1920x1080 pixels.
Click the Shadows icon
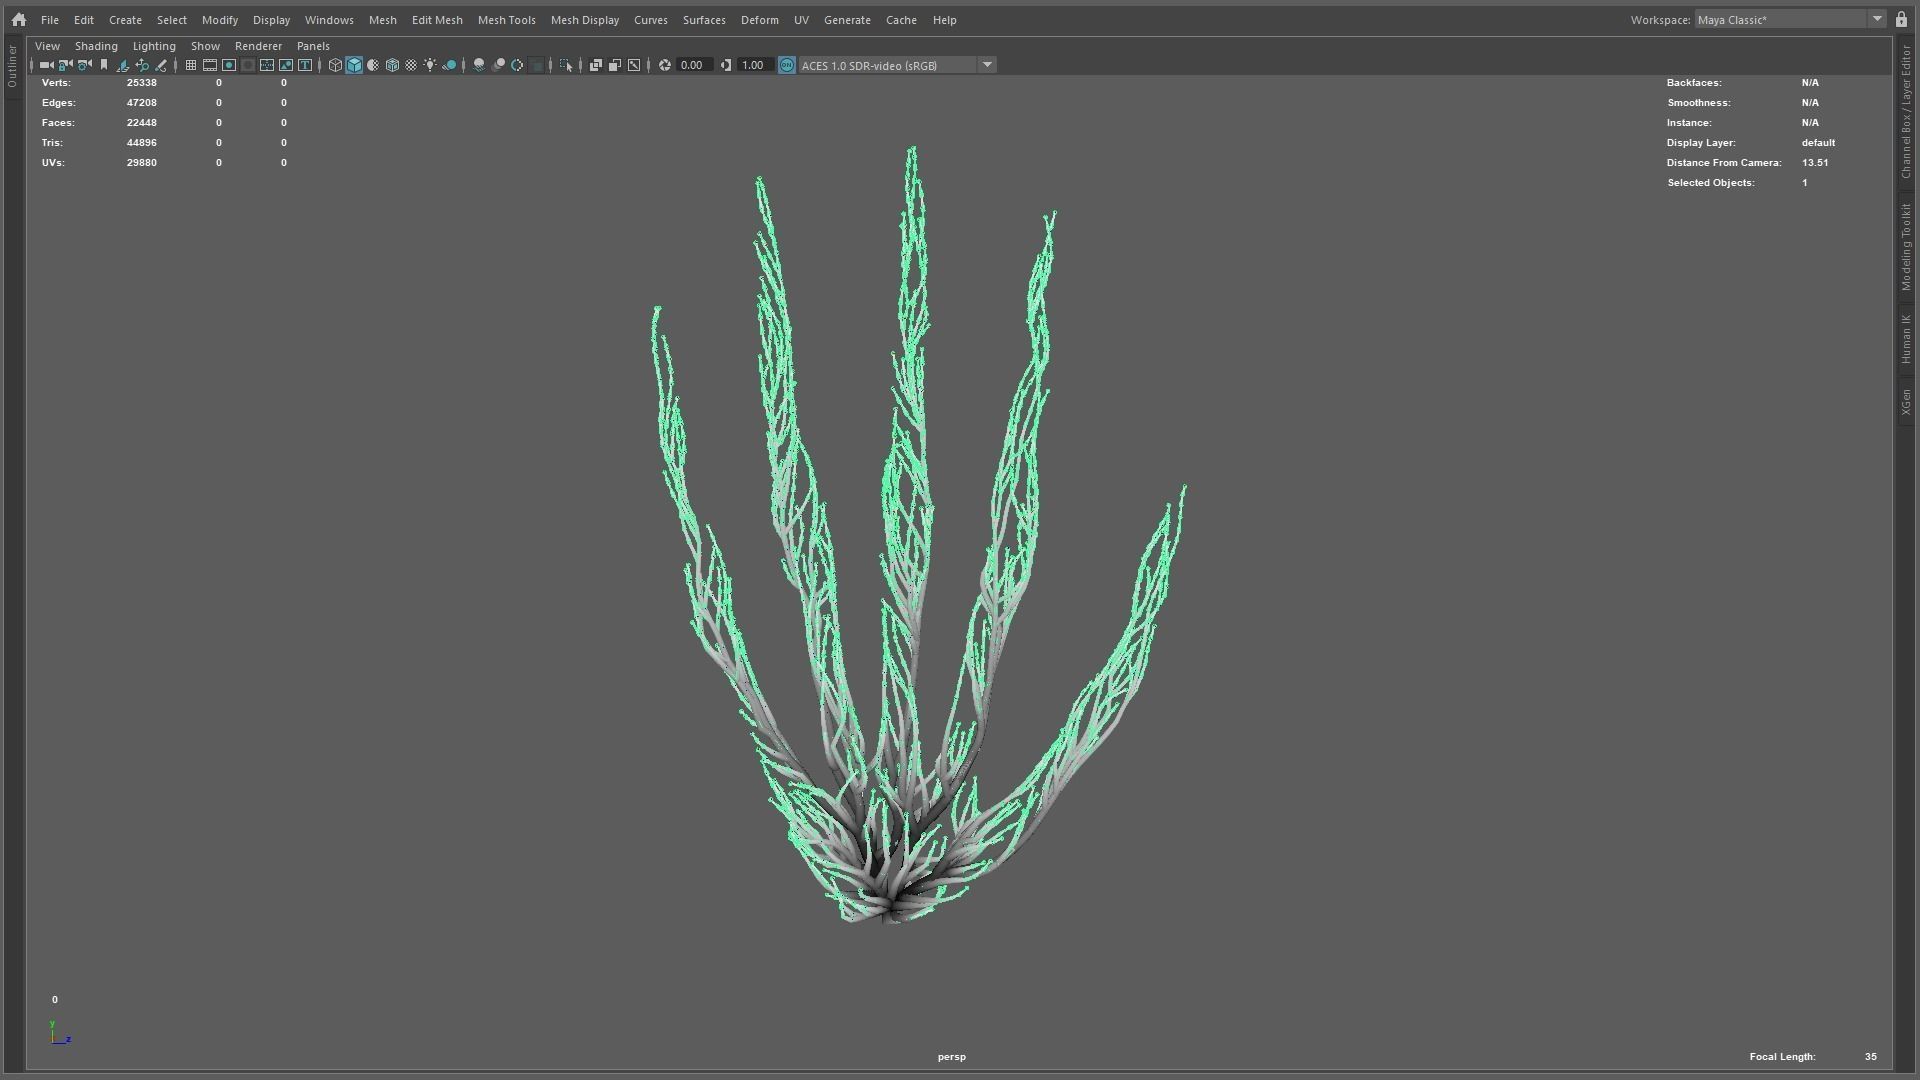click(x=449, y=65)
